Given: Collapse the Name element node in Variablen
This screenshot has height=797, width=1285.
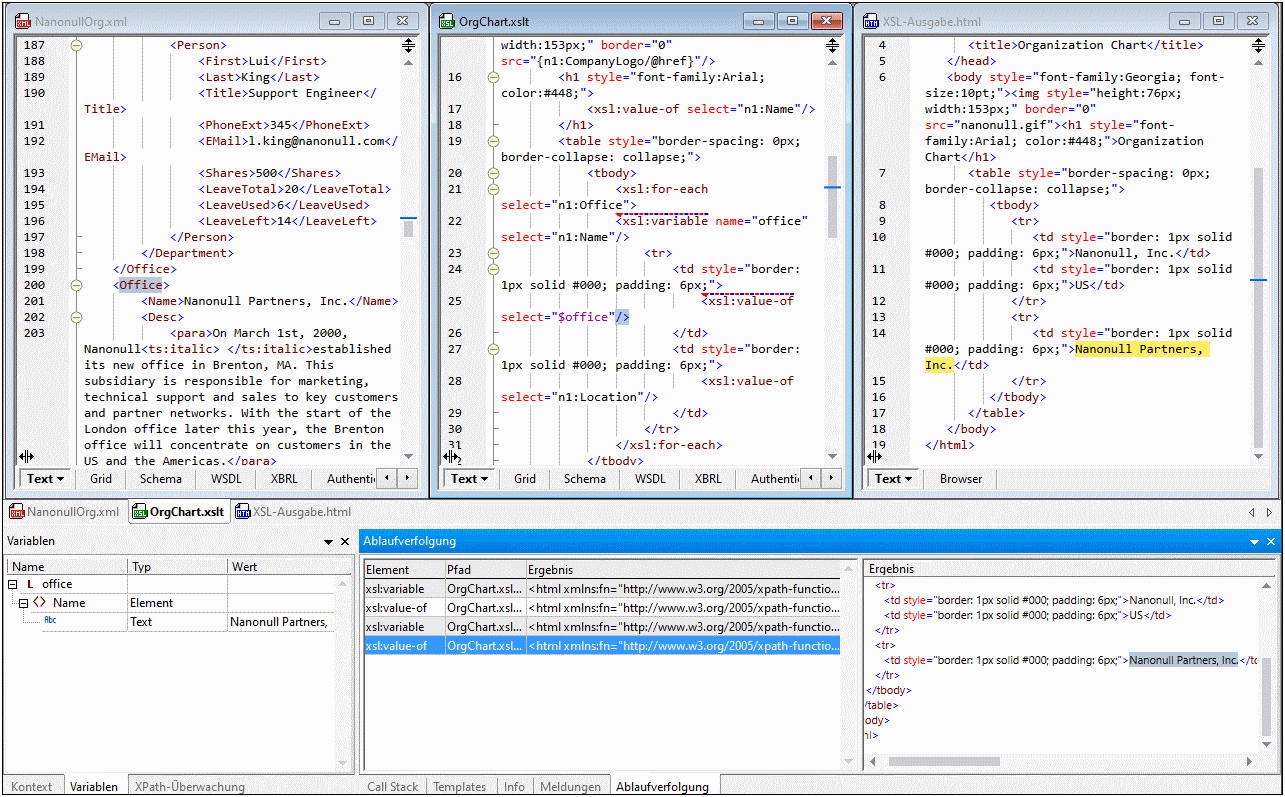Looking at the screenshot, I should (x=22, y=603).
